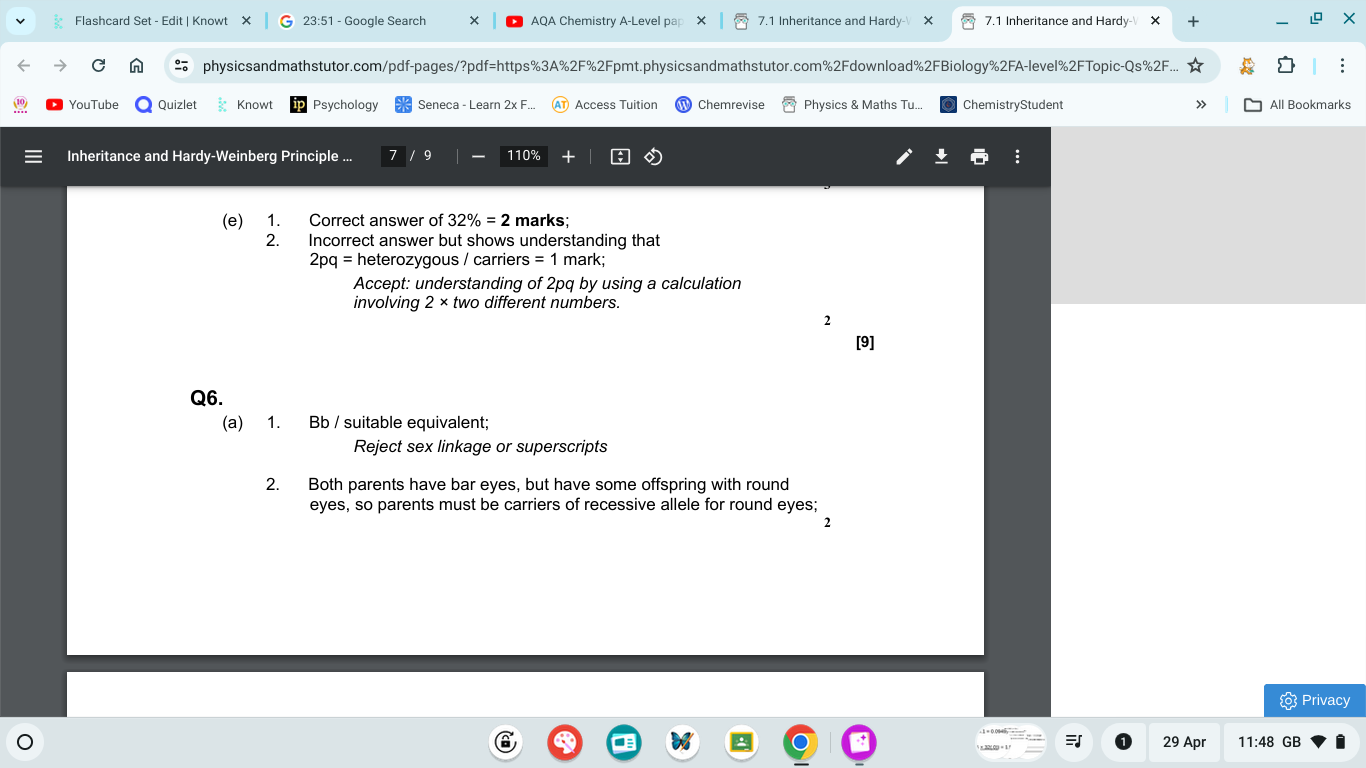Reload the current page
Screen dimensions: 1366x768
point(98,66)
